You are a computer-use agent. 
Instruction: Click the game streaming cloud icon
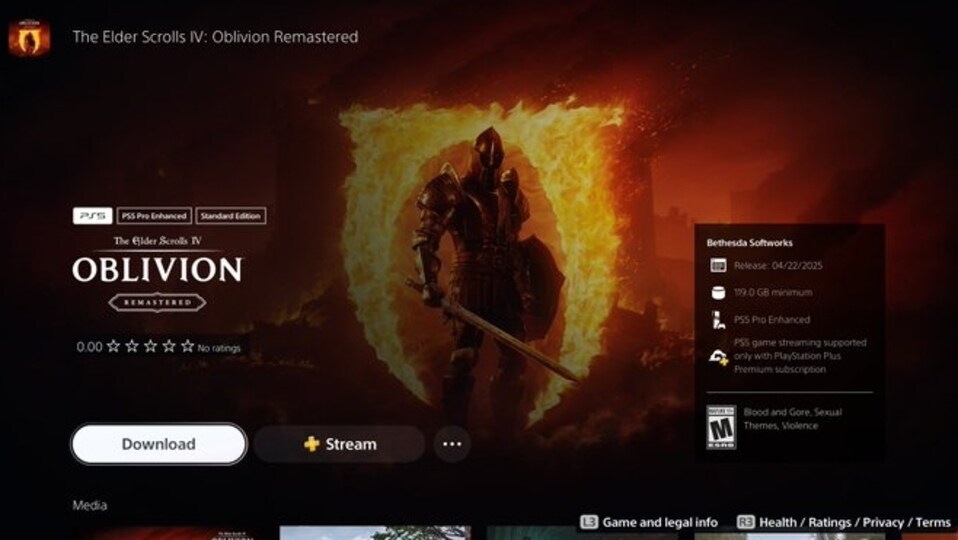[x=718, y=357]
